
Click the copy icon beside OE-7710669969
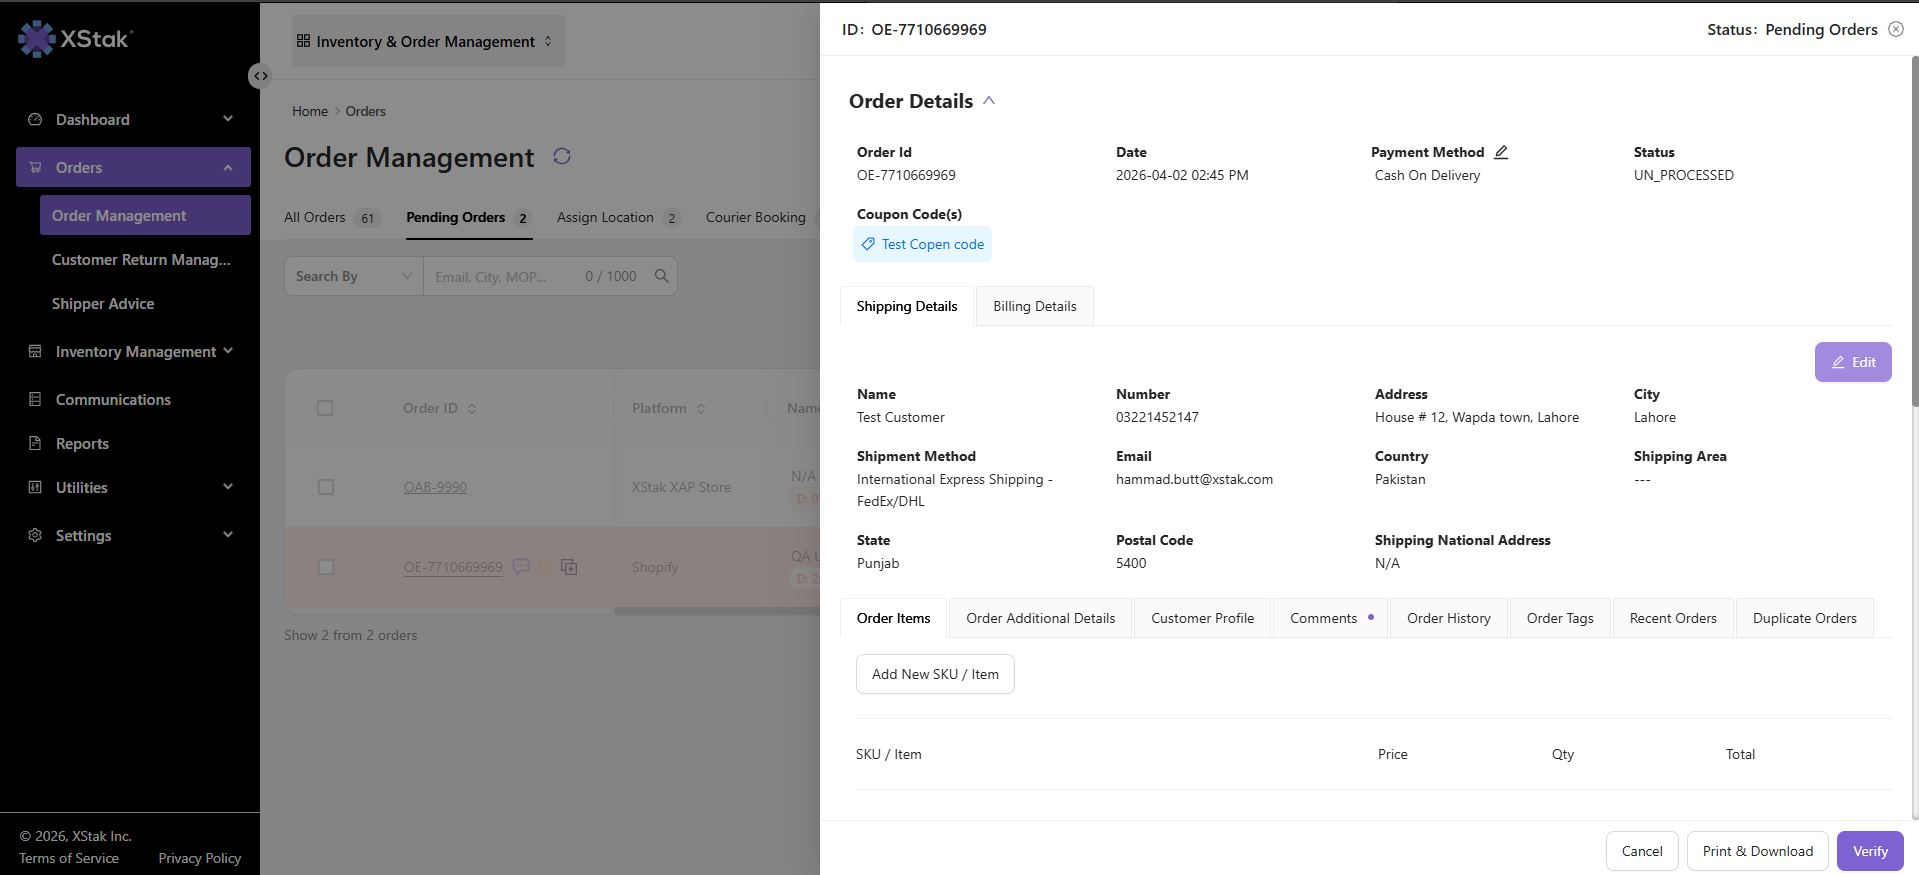(x=569, y=567)
